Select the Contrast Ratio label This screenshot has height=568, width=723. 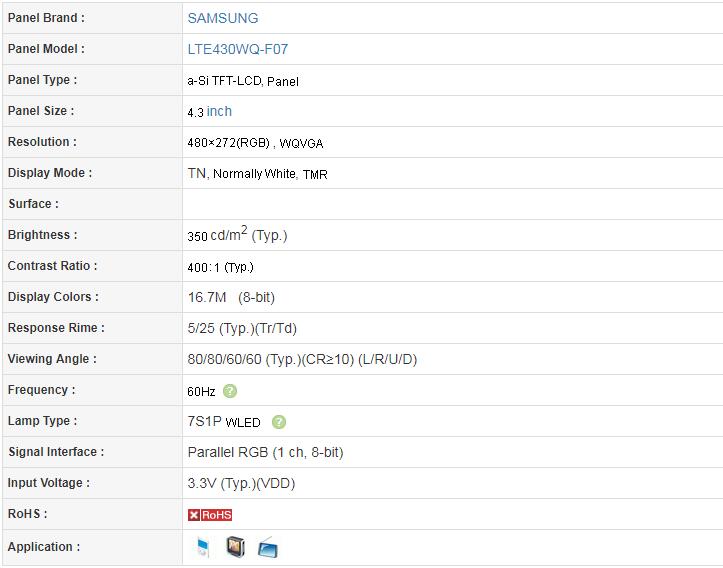pos(52,266)
